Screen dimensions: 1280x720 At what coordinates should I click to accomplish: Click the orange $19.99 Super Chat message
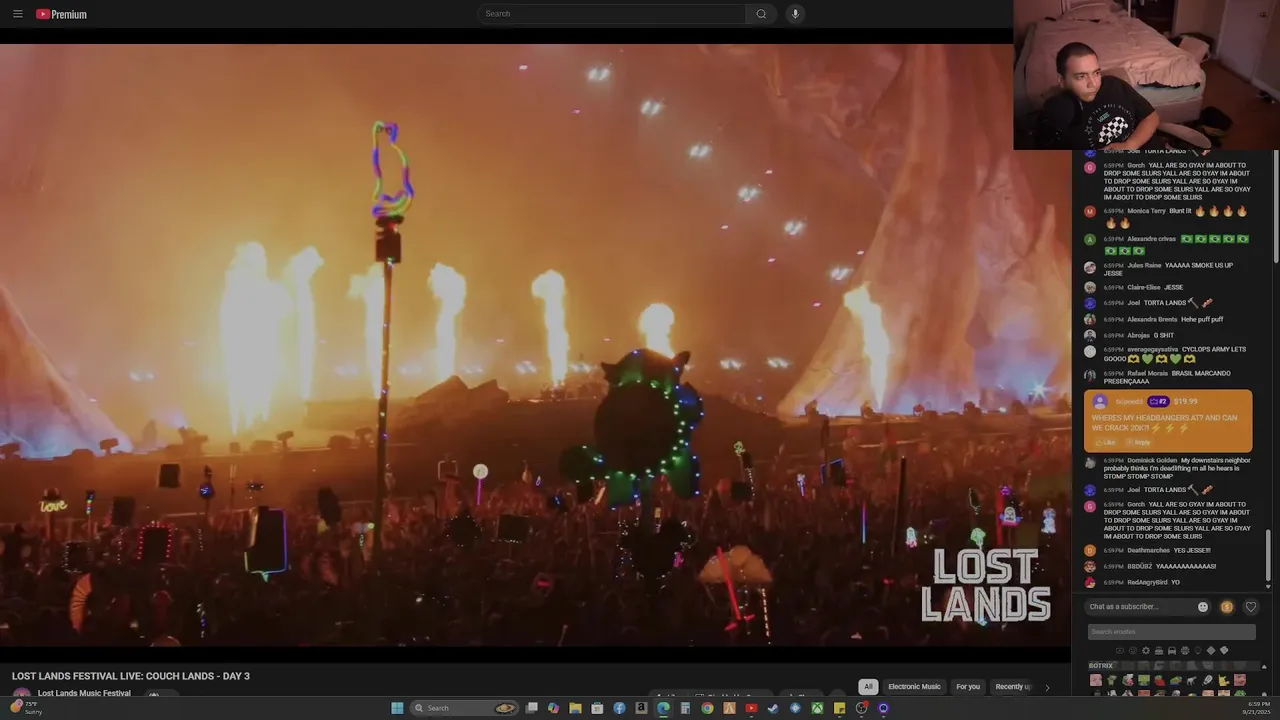[x=1168, y=421]
